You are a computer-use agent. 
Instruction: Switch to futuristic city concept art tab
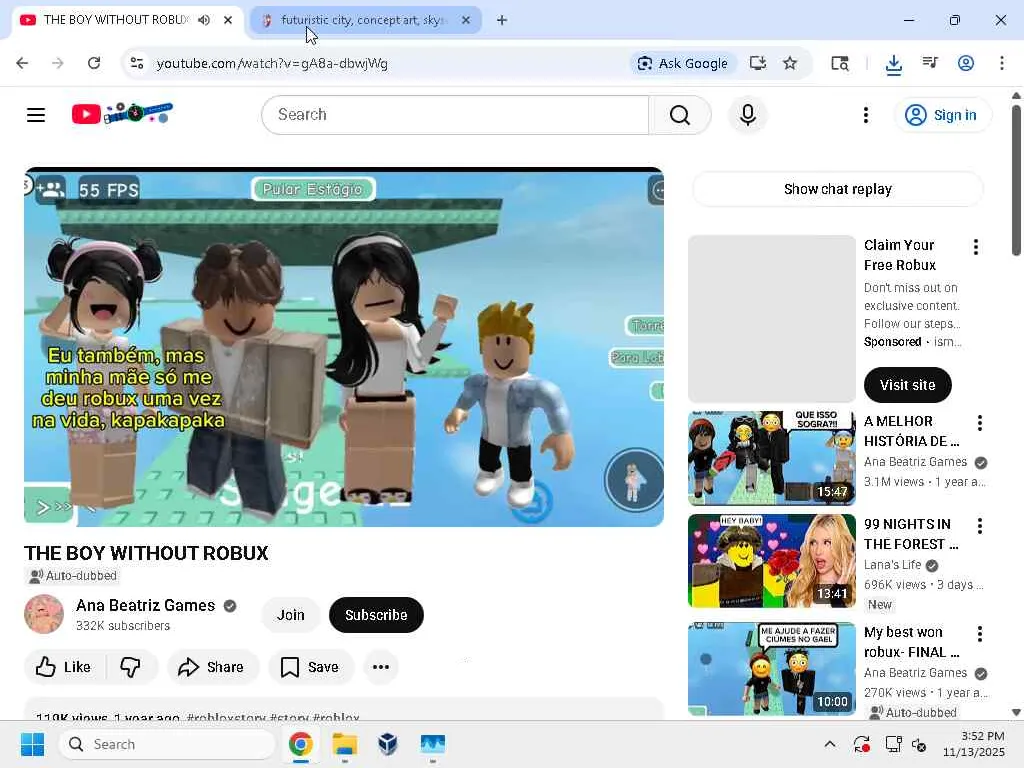point(362,20)
